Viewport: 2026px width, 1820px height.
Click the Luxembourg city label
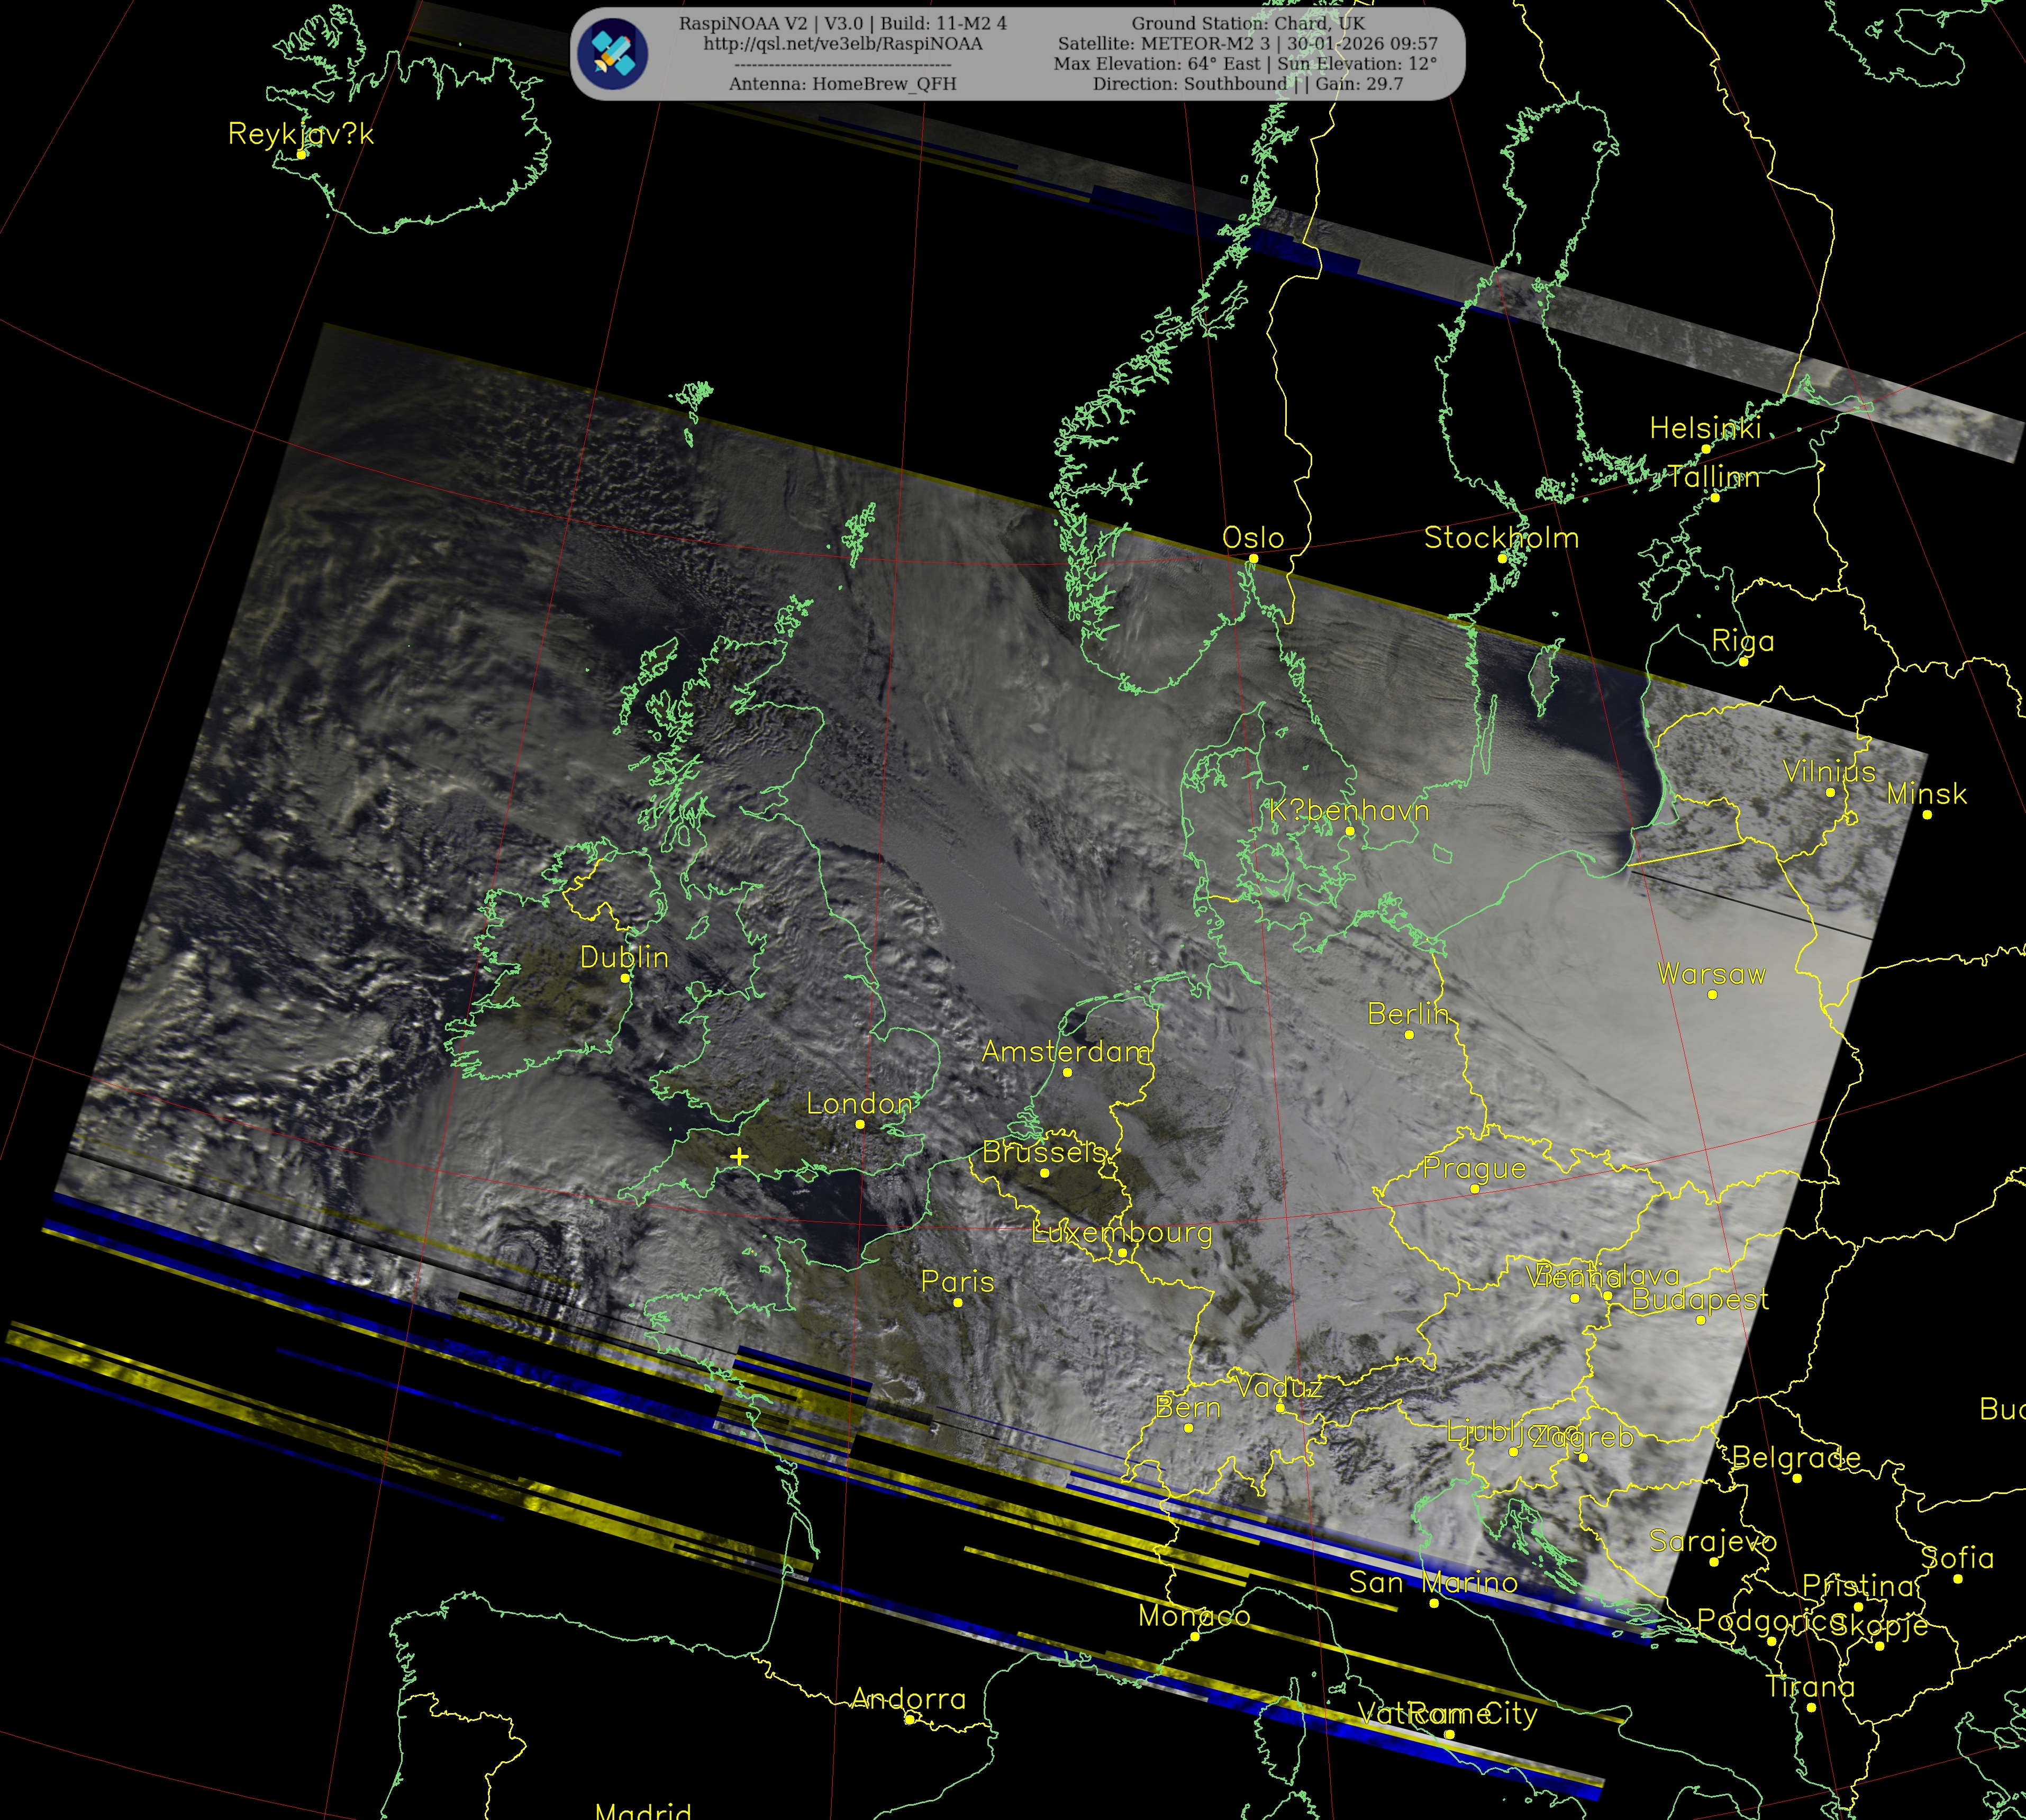pyautogui.click(x=1121, y=1232)
